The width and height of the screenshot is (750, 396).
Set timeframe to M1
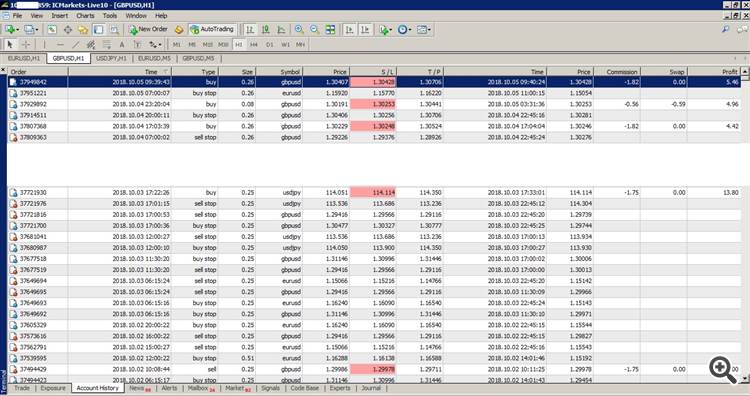click(177, 44)
